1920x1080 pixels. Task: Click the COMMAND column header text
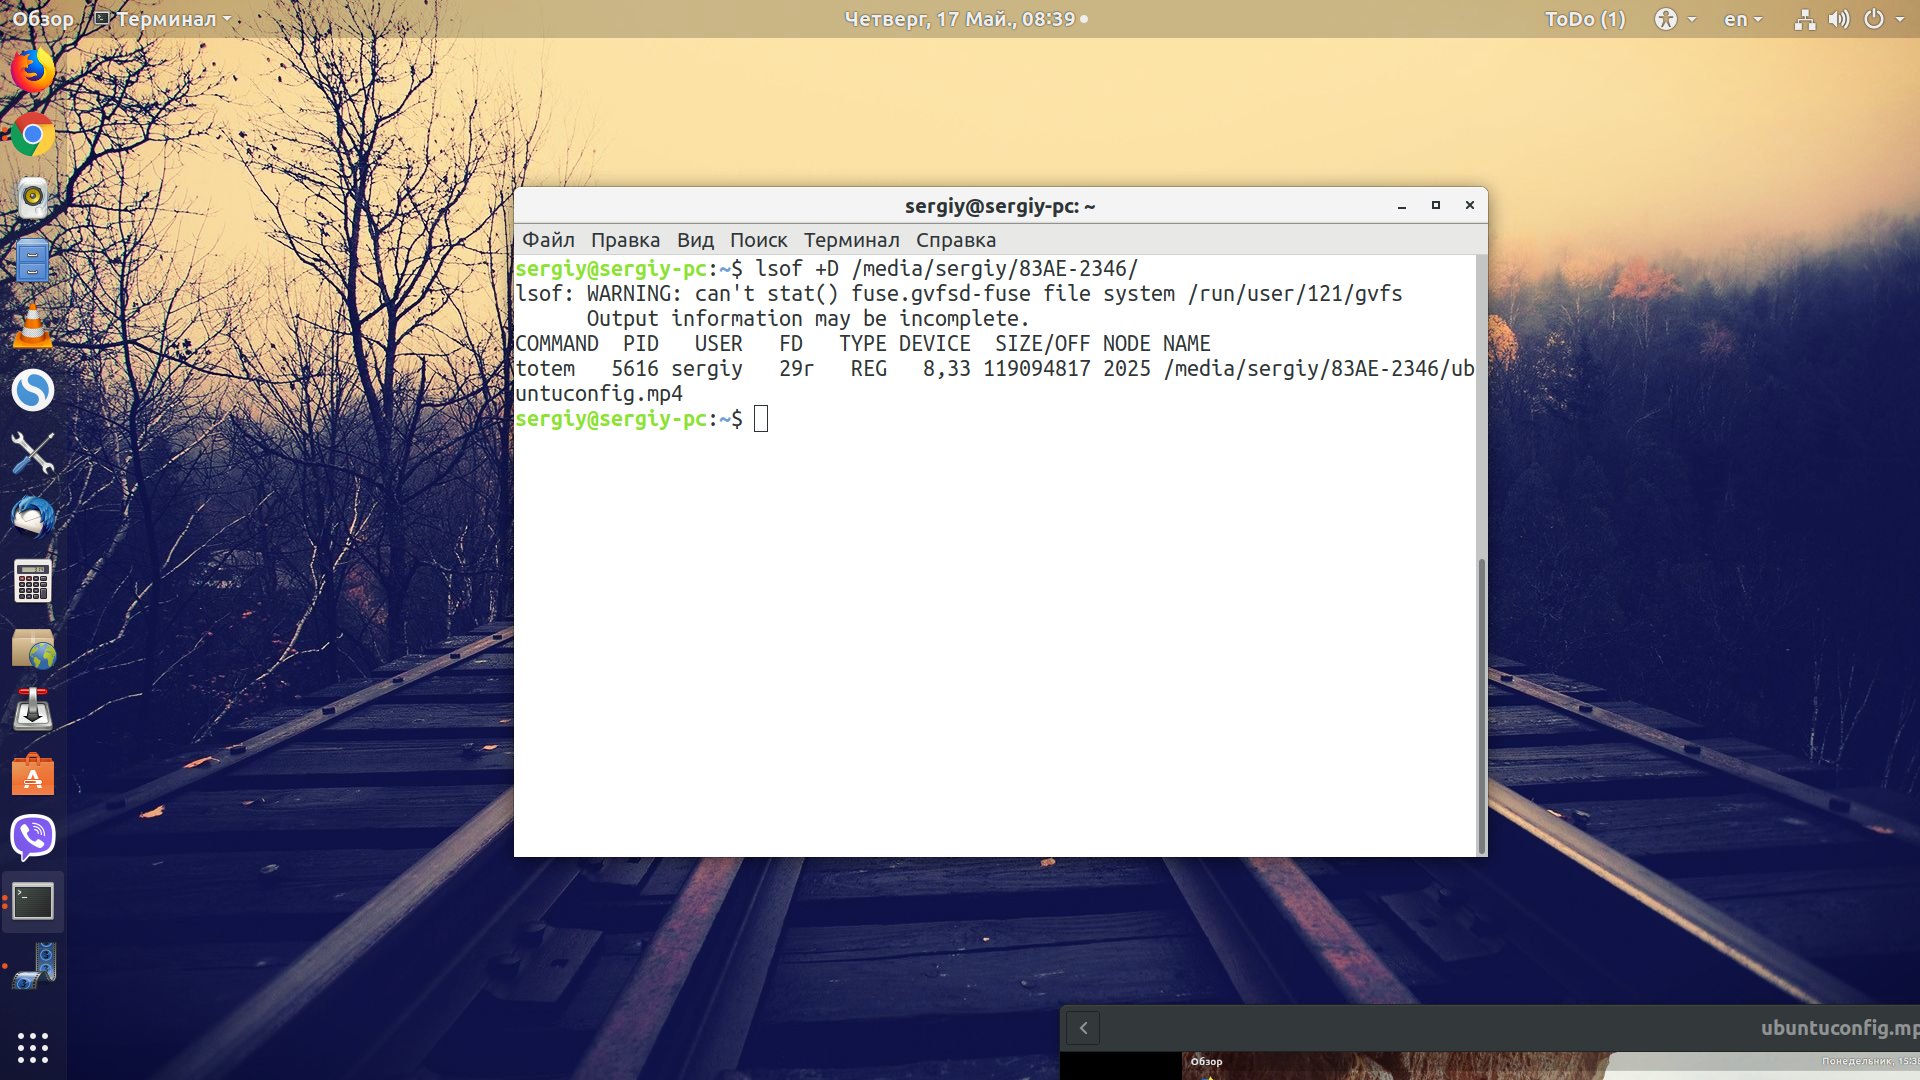(557, 344)
